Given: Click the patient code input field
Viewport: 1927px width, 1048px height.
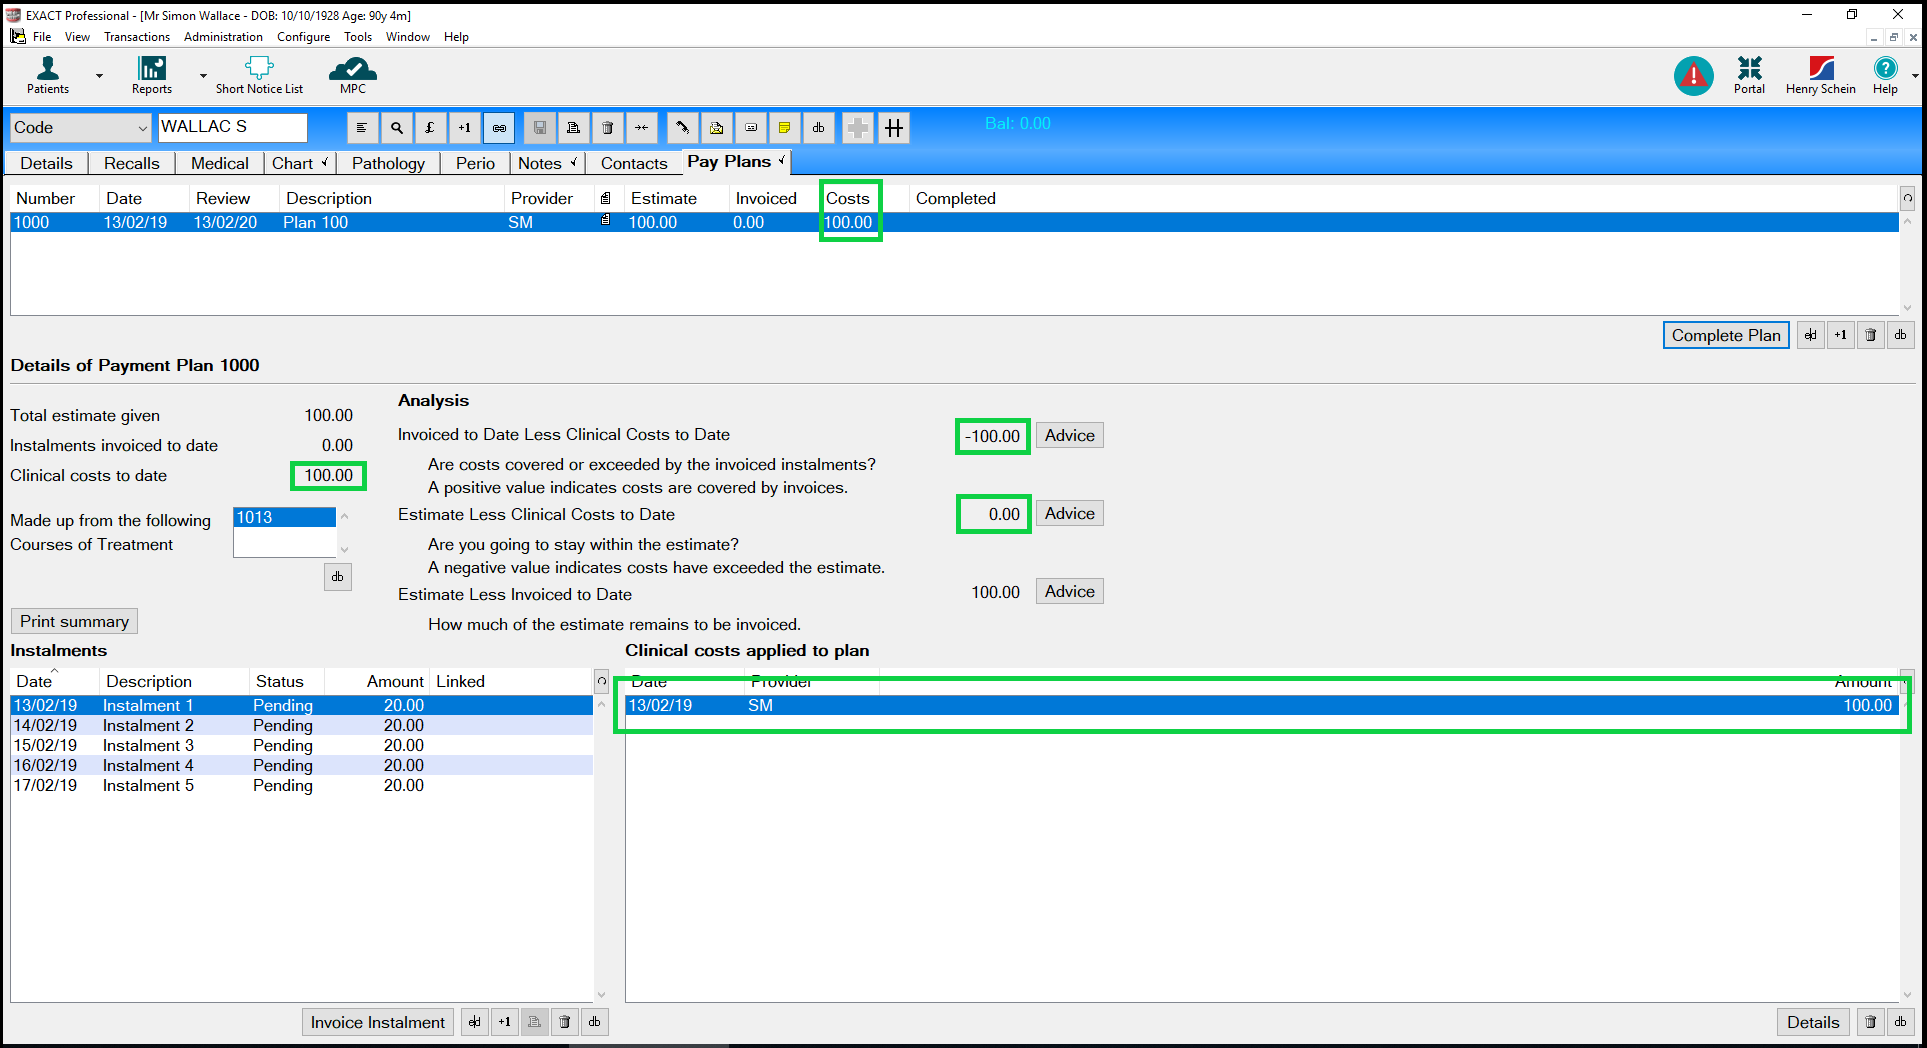Looking at the screenshot, I should [232, 127].
